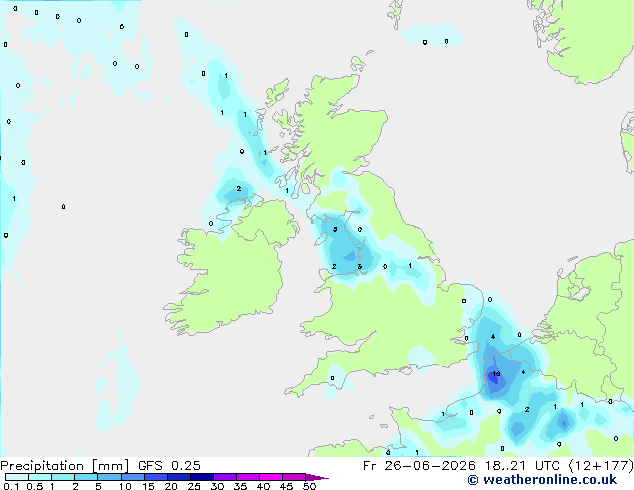Click the 0.5–1 mm legend swatch
This screenshot has width=634, height=490.
point(40,477)
